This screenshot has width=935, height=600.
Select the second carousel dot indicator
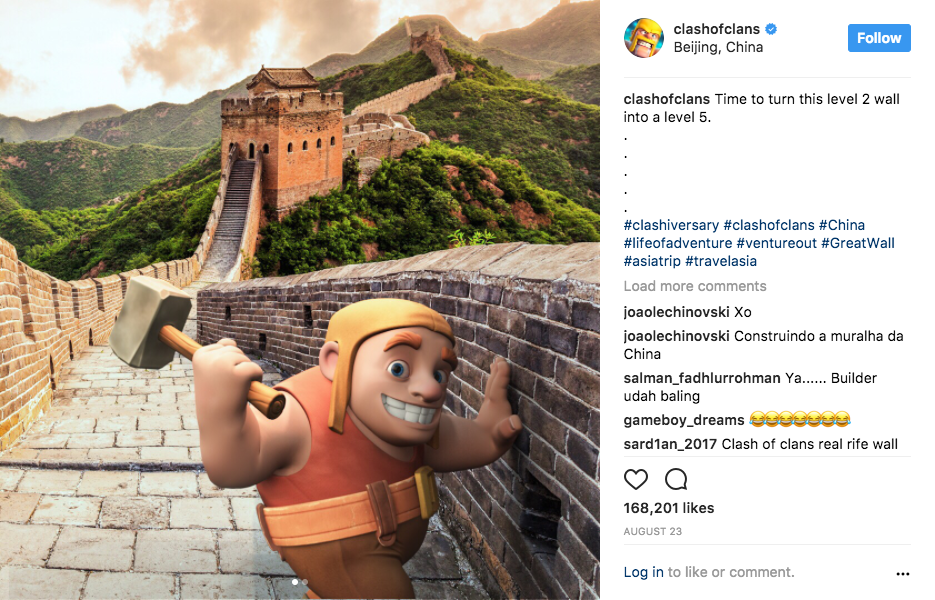click(305, 582)
